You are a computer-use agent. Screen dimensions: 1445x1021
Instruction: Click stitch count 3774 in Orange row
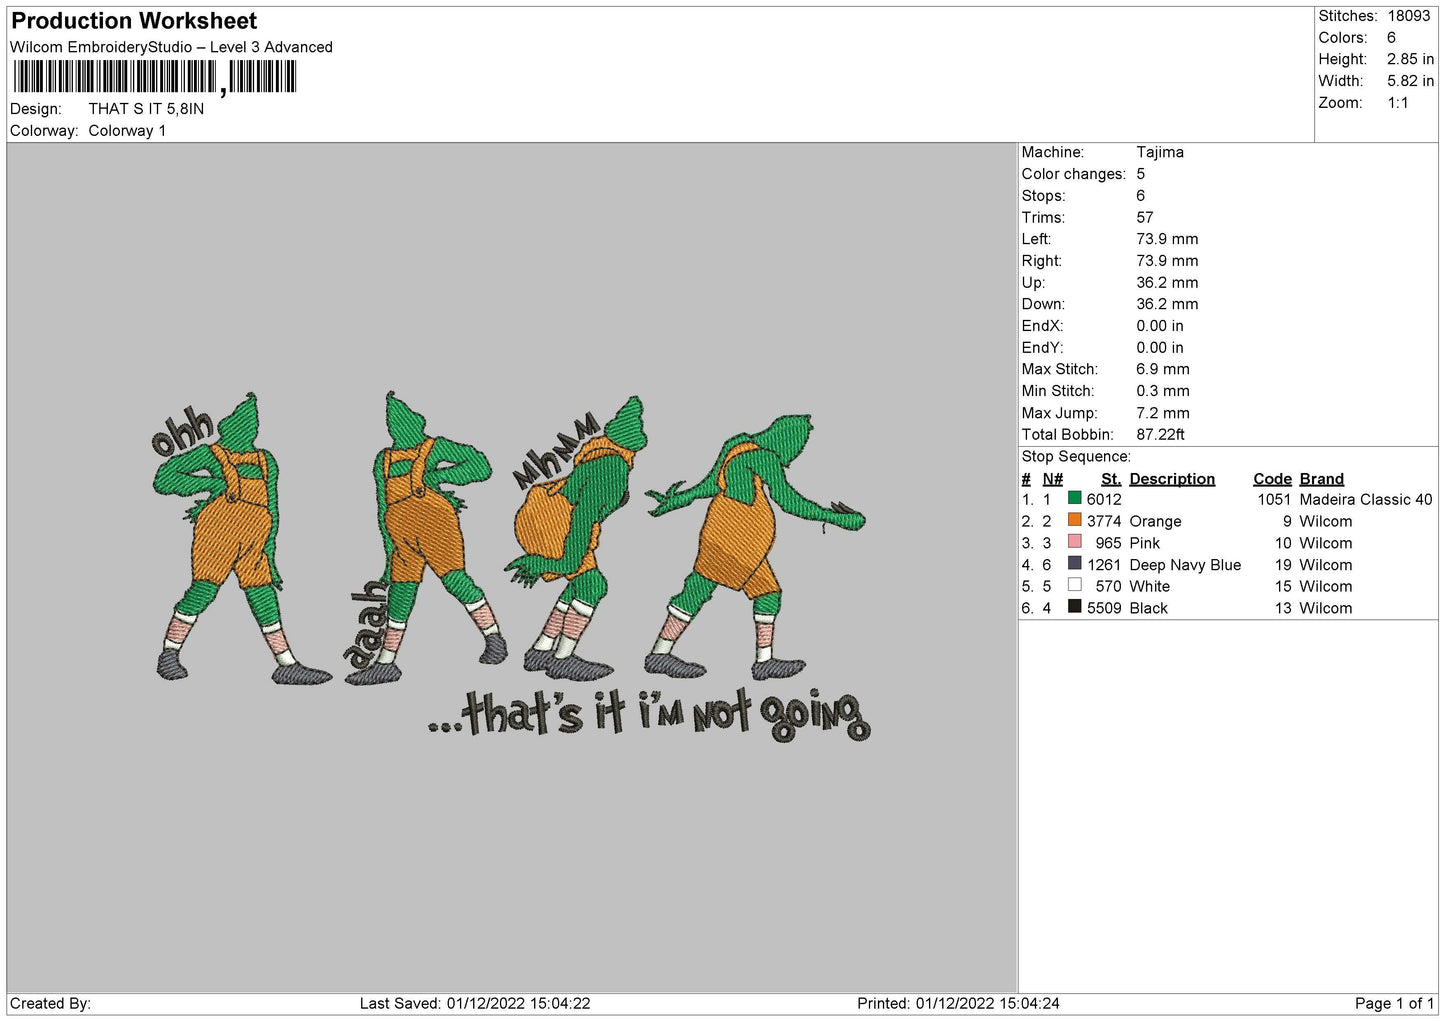[x=1104, y=521]
